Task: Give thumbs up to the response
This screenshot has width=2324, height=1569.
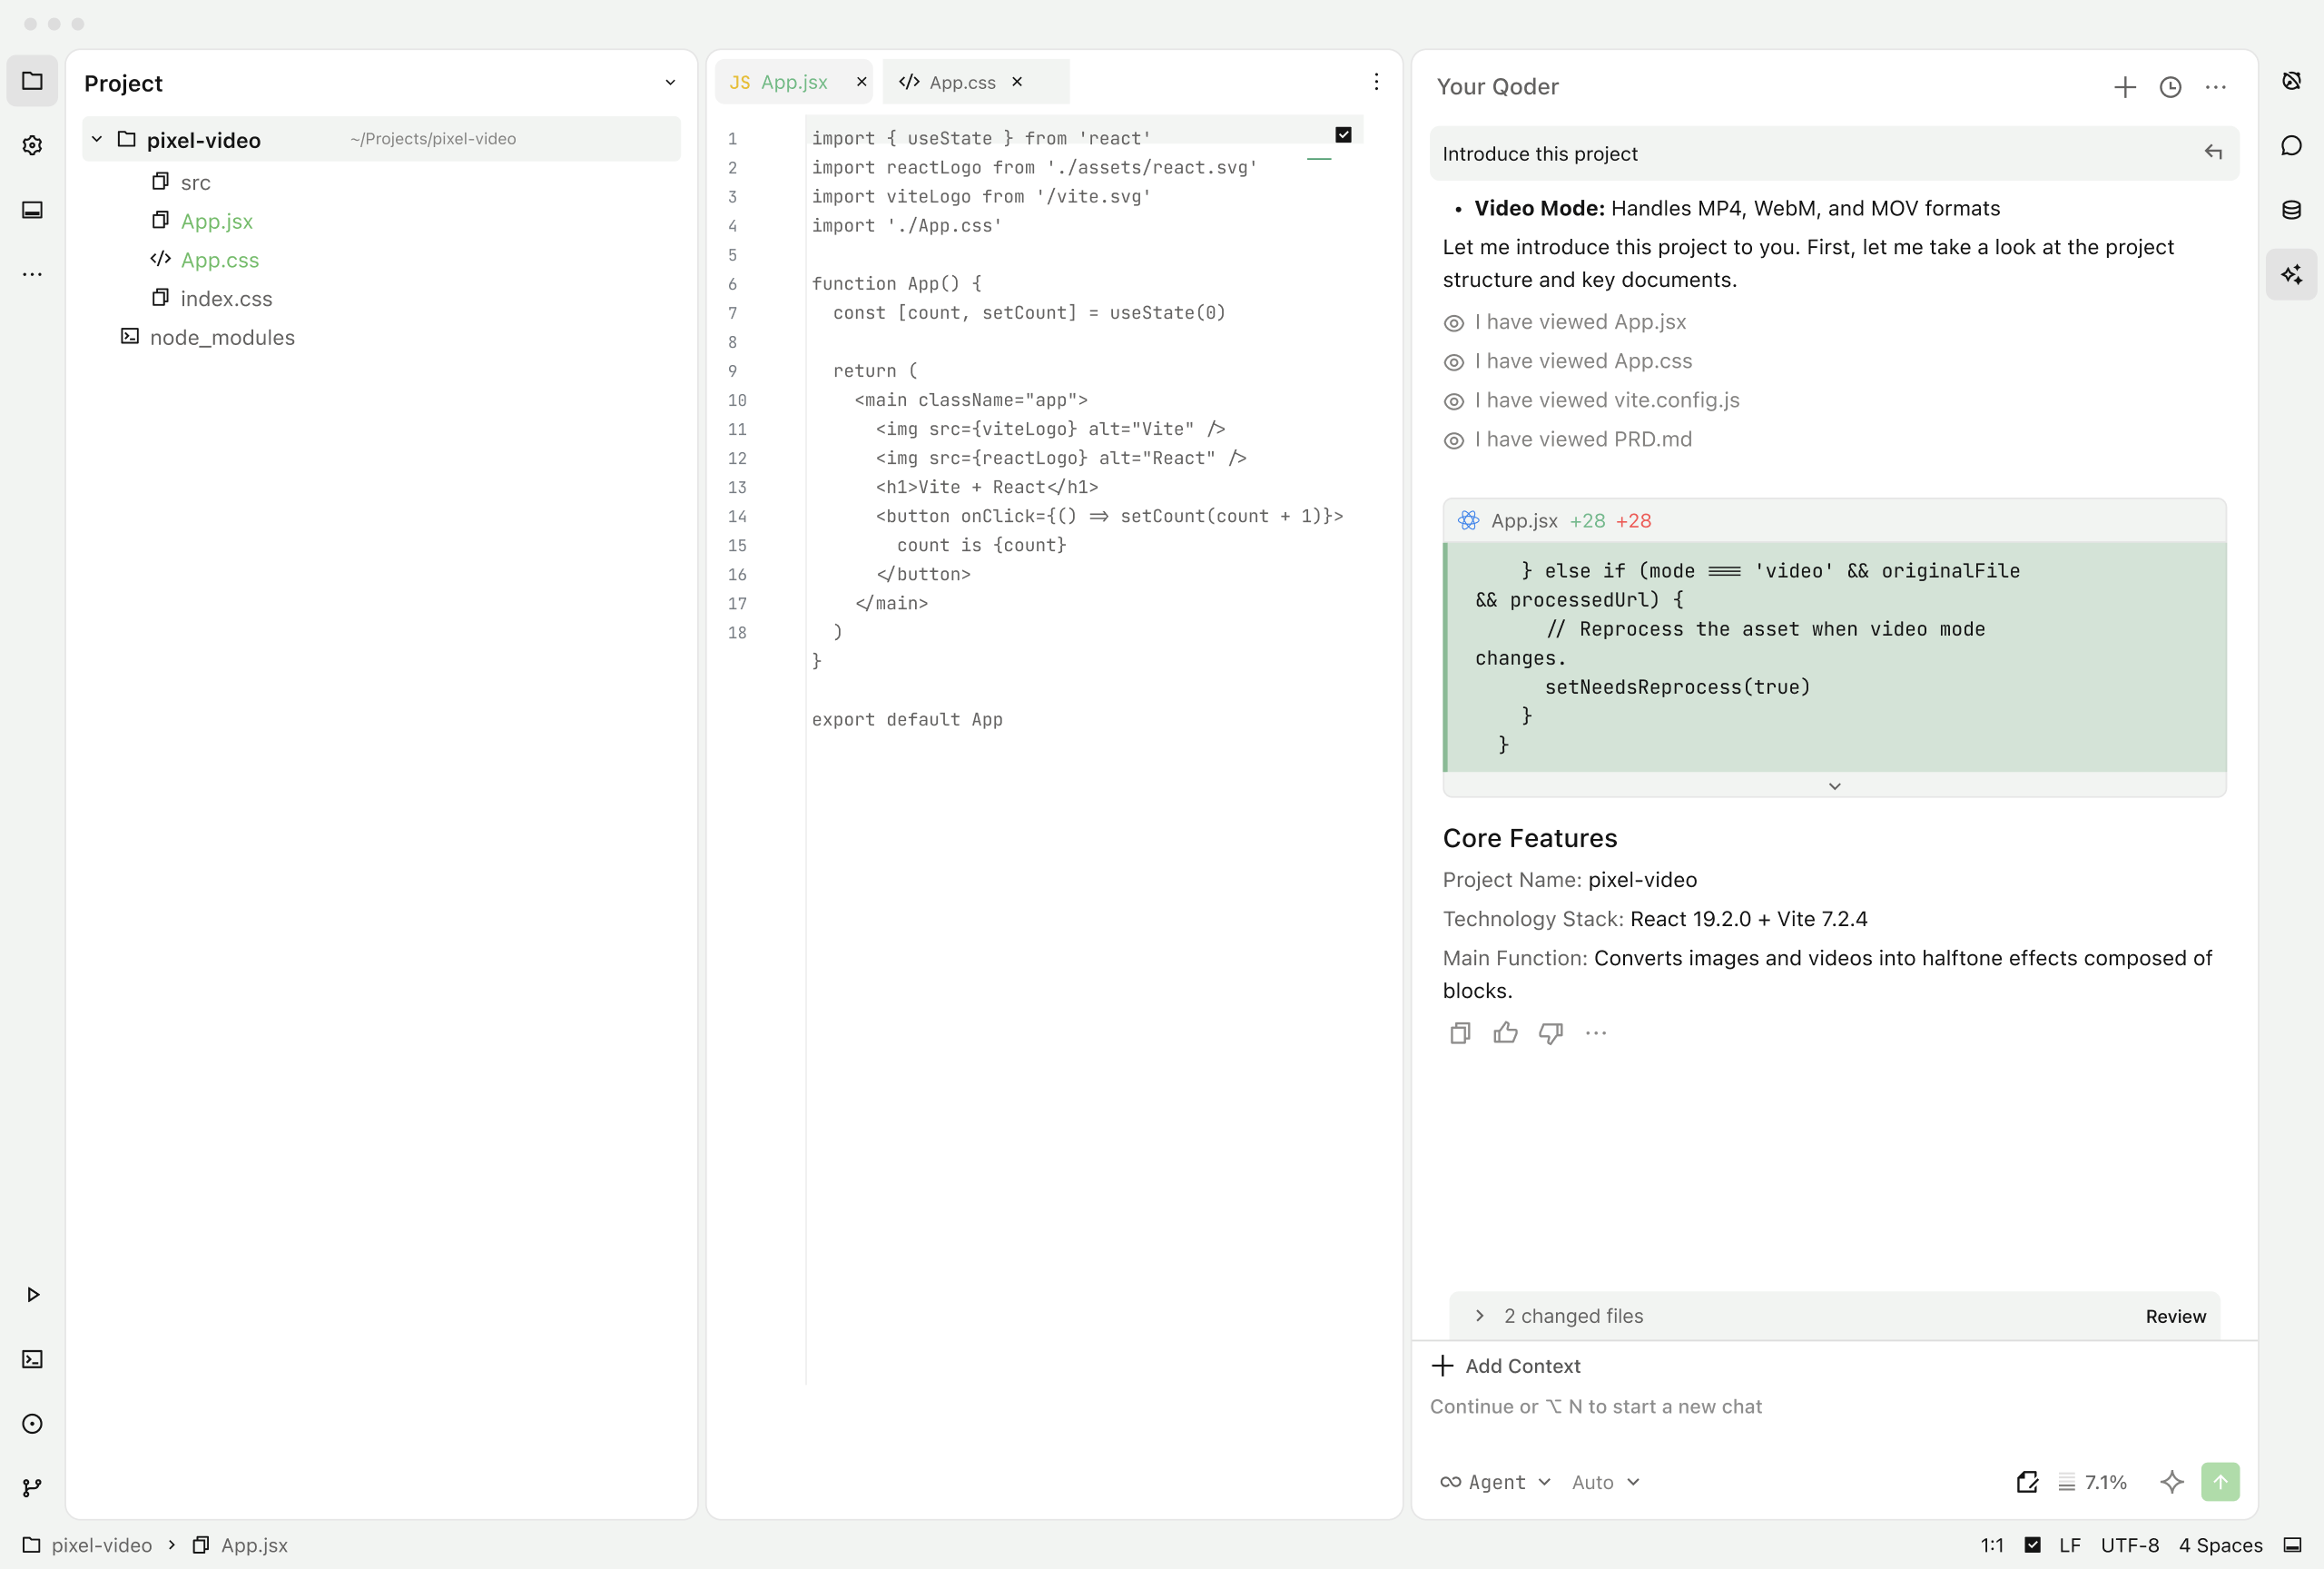Action: point(1505,1033)
